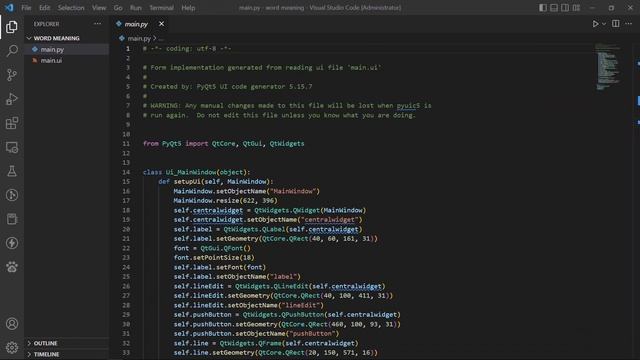Toggle panel layout icon
This screenshot has width=640, height=360.
click(554, 7)
